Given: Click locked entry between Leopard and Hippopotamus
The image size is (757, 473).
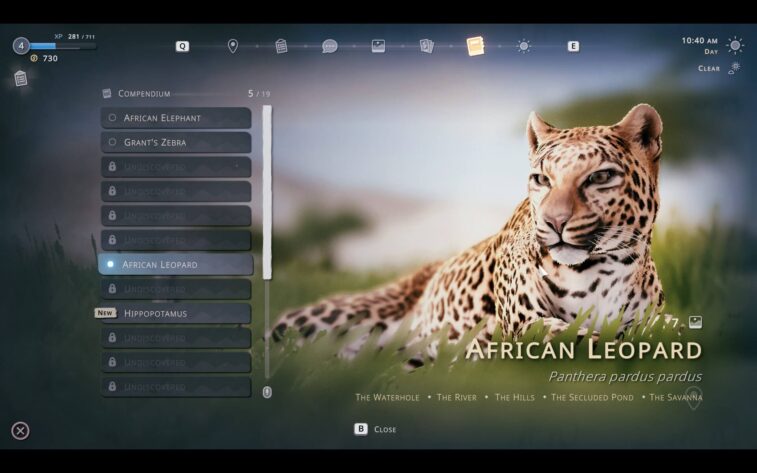Looking at the screenshot, I should coord(176,289).
